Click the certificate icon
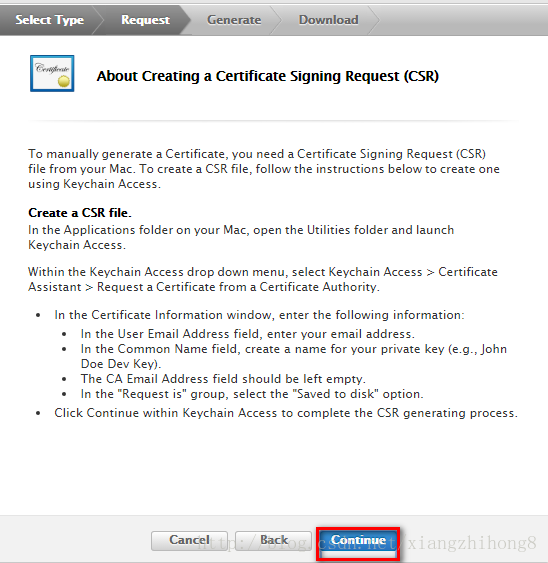Viewport: 548px width, 563px height. [x=52, y=73]
